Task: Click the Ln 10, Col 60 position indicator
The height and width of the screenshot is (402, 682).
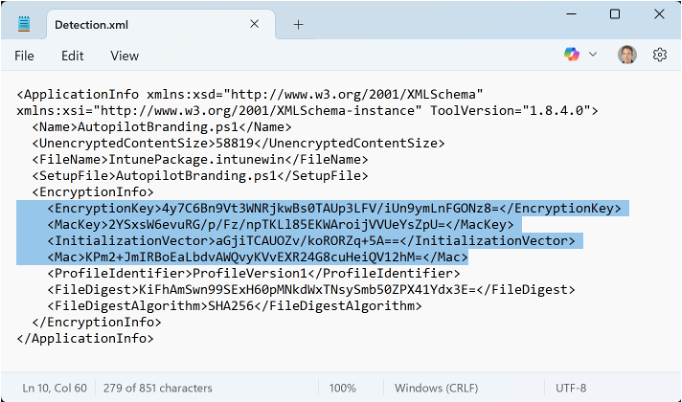Action: (x=53, y=387)
